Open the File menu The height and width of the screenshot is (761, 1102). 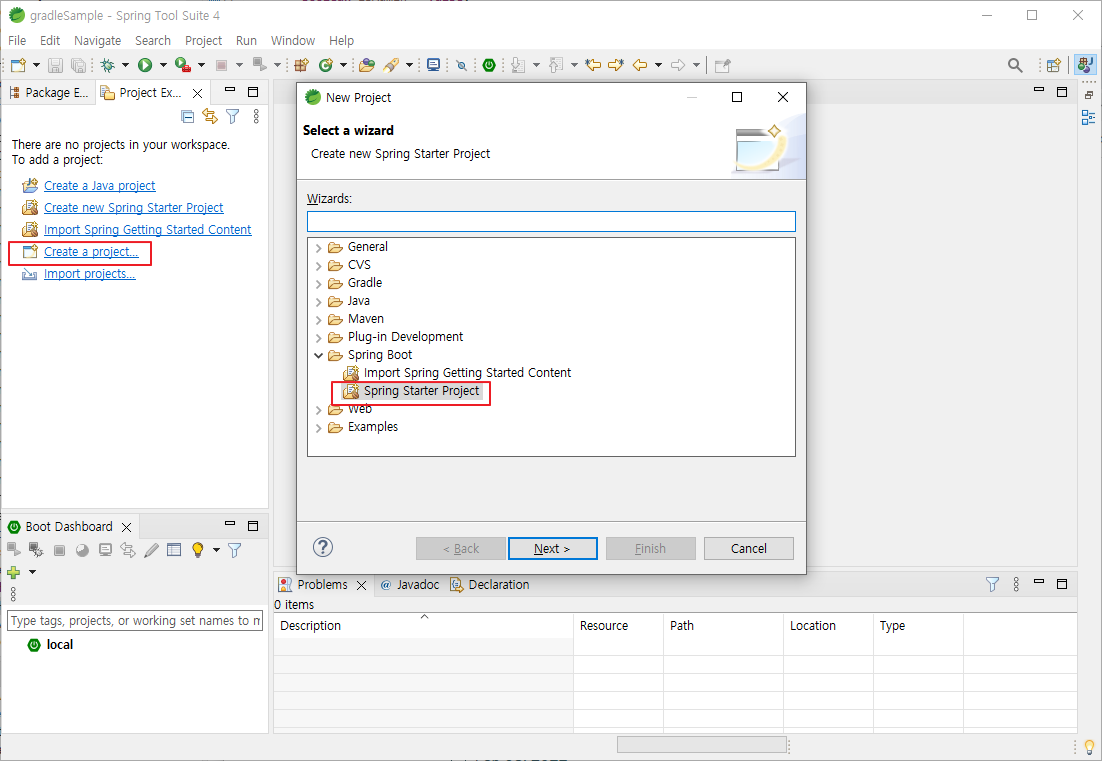[17, 41]
